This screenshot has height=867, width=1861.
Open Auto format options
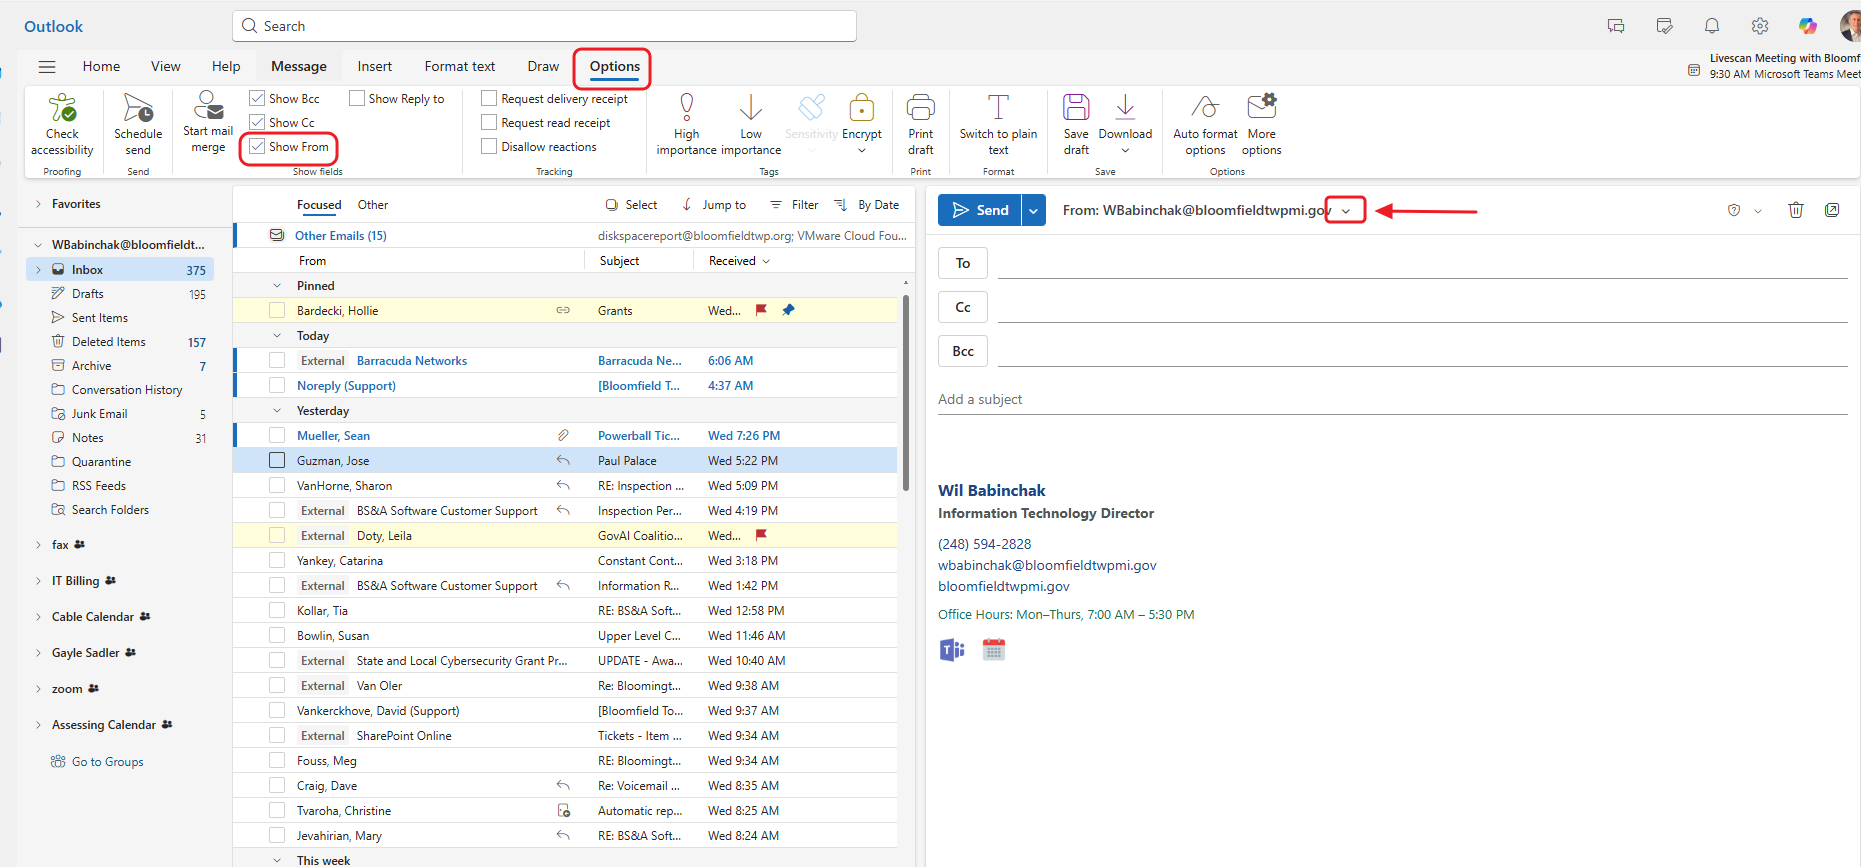pos(1205,124)
